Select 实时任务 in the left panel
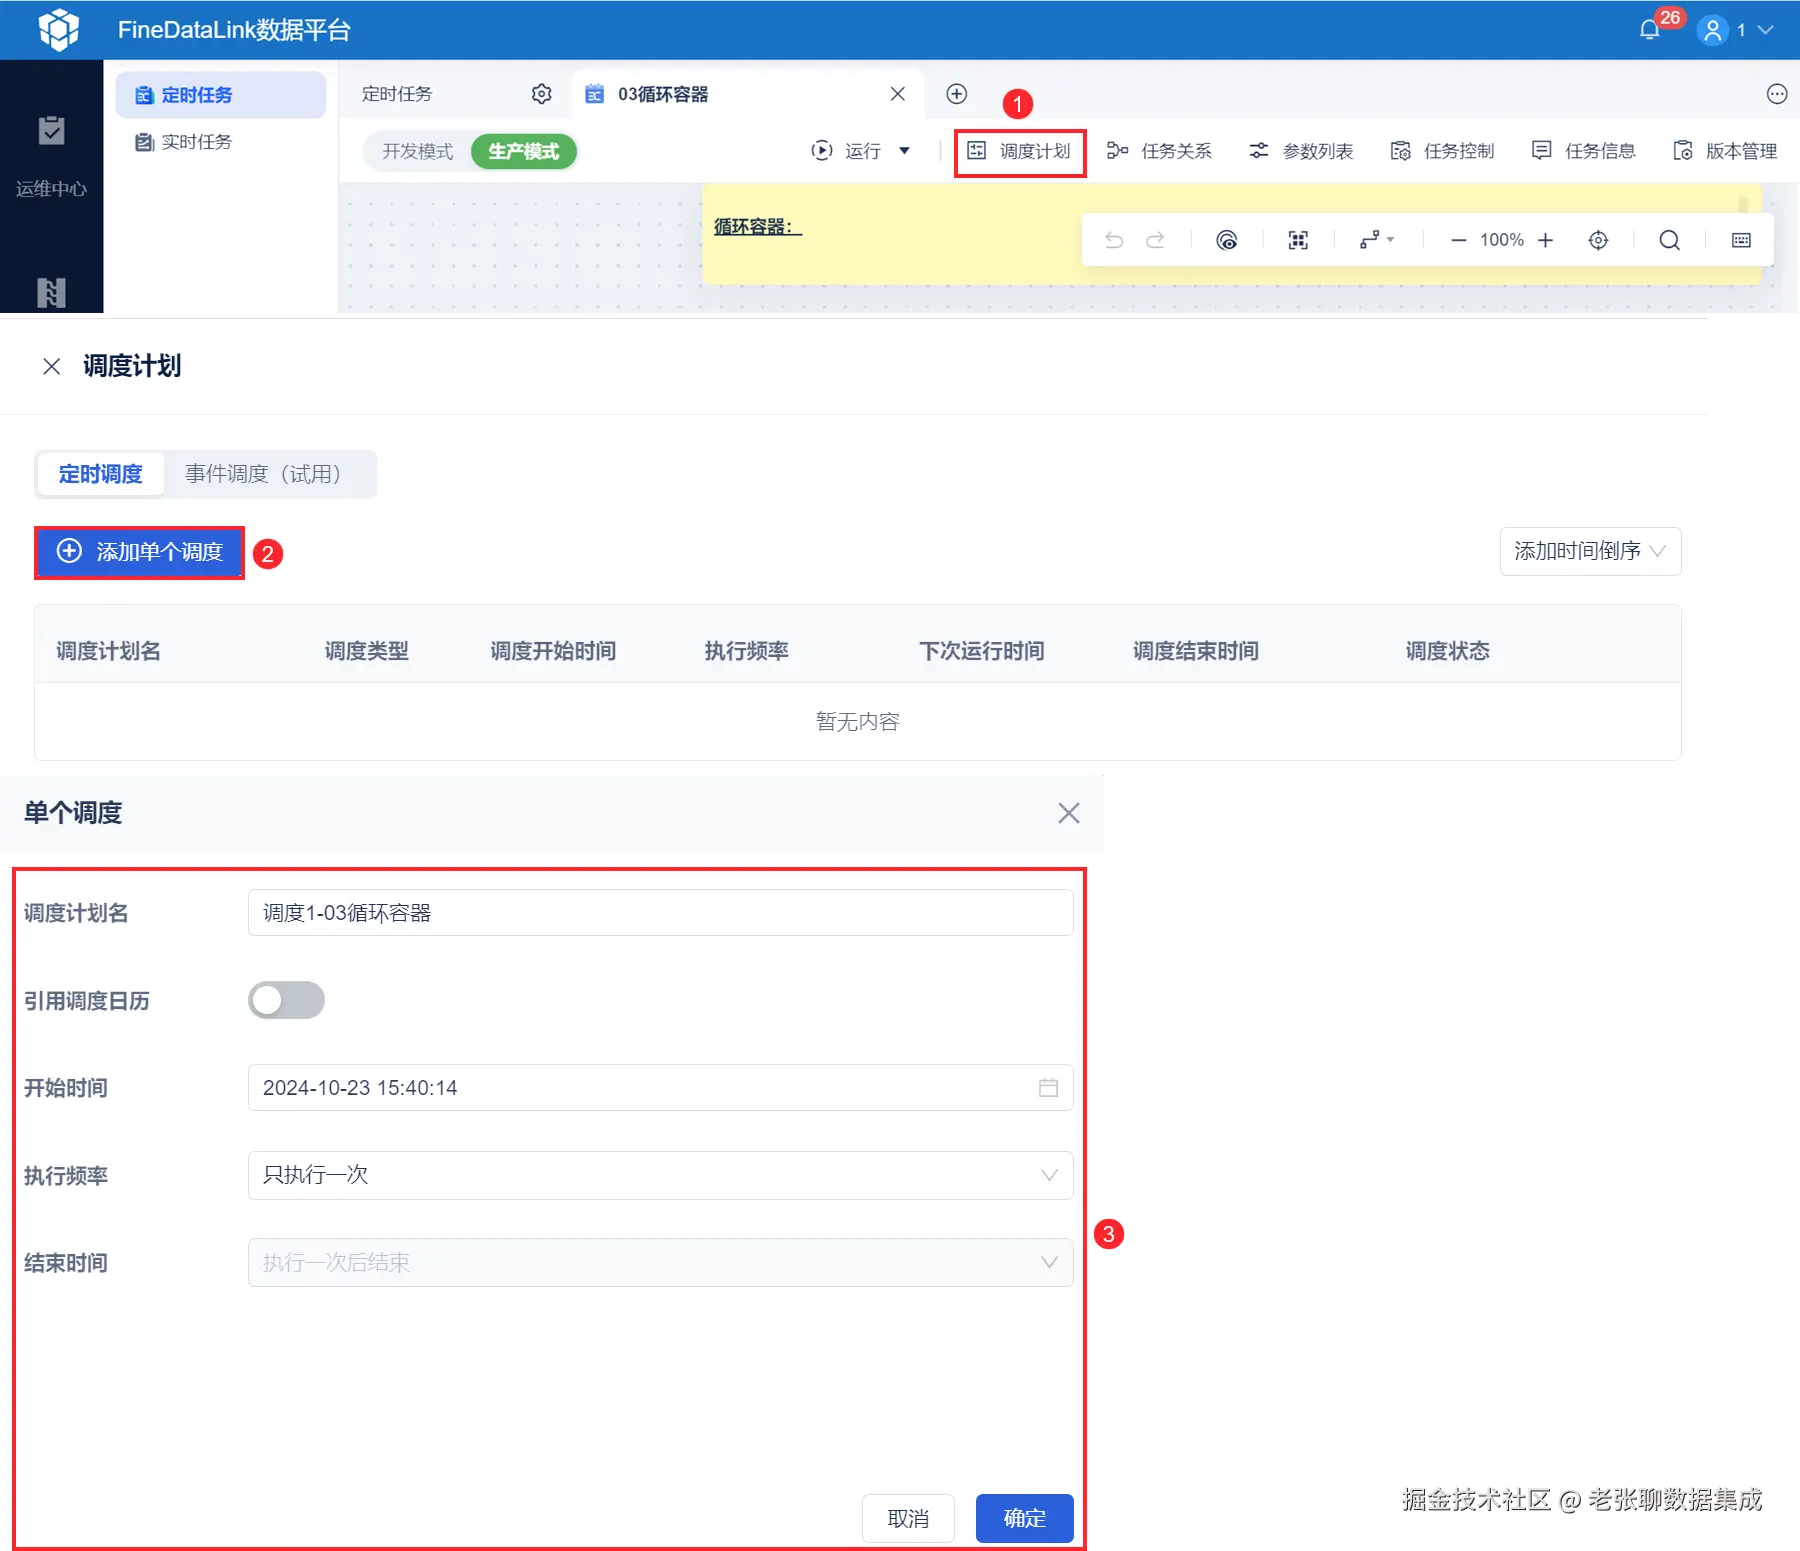 click(184, 142)
